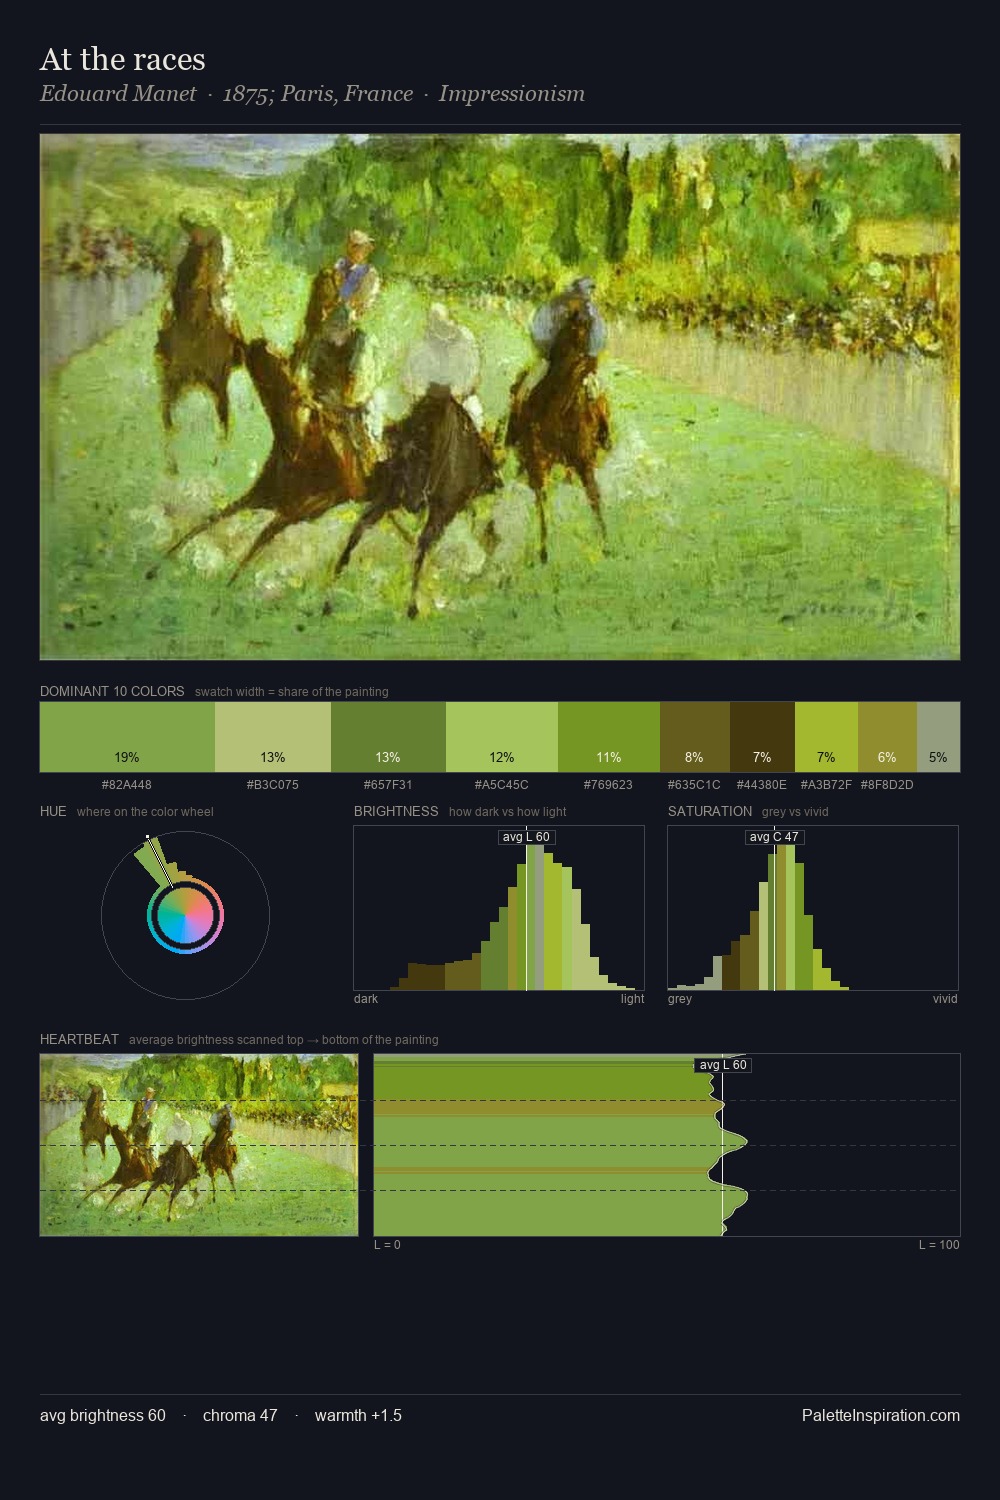Open the main At the races painting
This screenshot has height=1500, width=1000.
(x=500, y=397)
